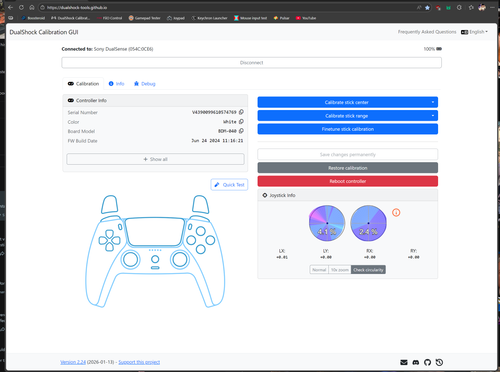The width and height of the screenshot is (500, 372).
Task: Switch to the Info tab
Action: click(x=116, y=84)
